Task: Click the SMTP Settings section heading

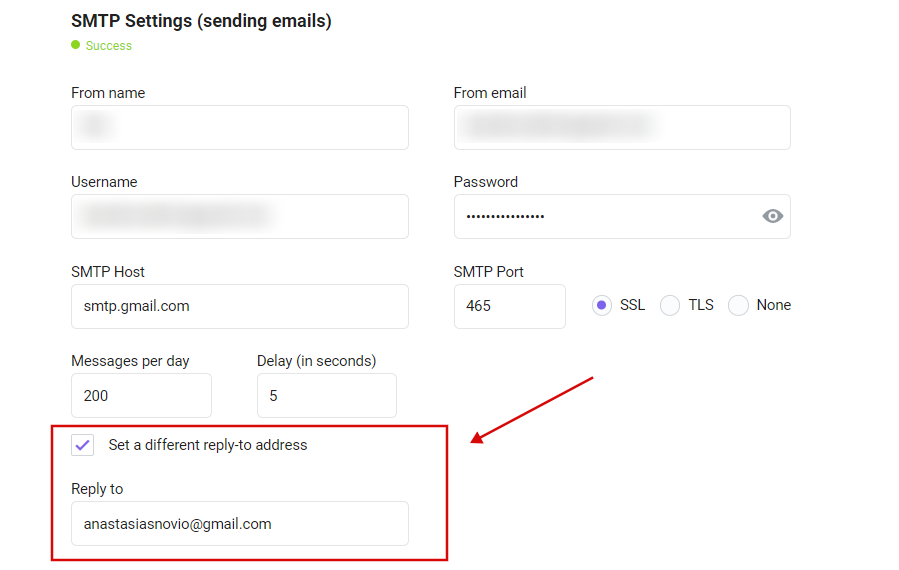Action: pyautogui.click(x=201, y=21)
